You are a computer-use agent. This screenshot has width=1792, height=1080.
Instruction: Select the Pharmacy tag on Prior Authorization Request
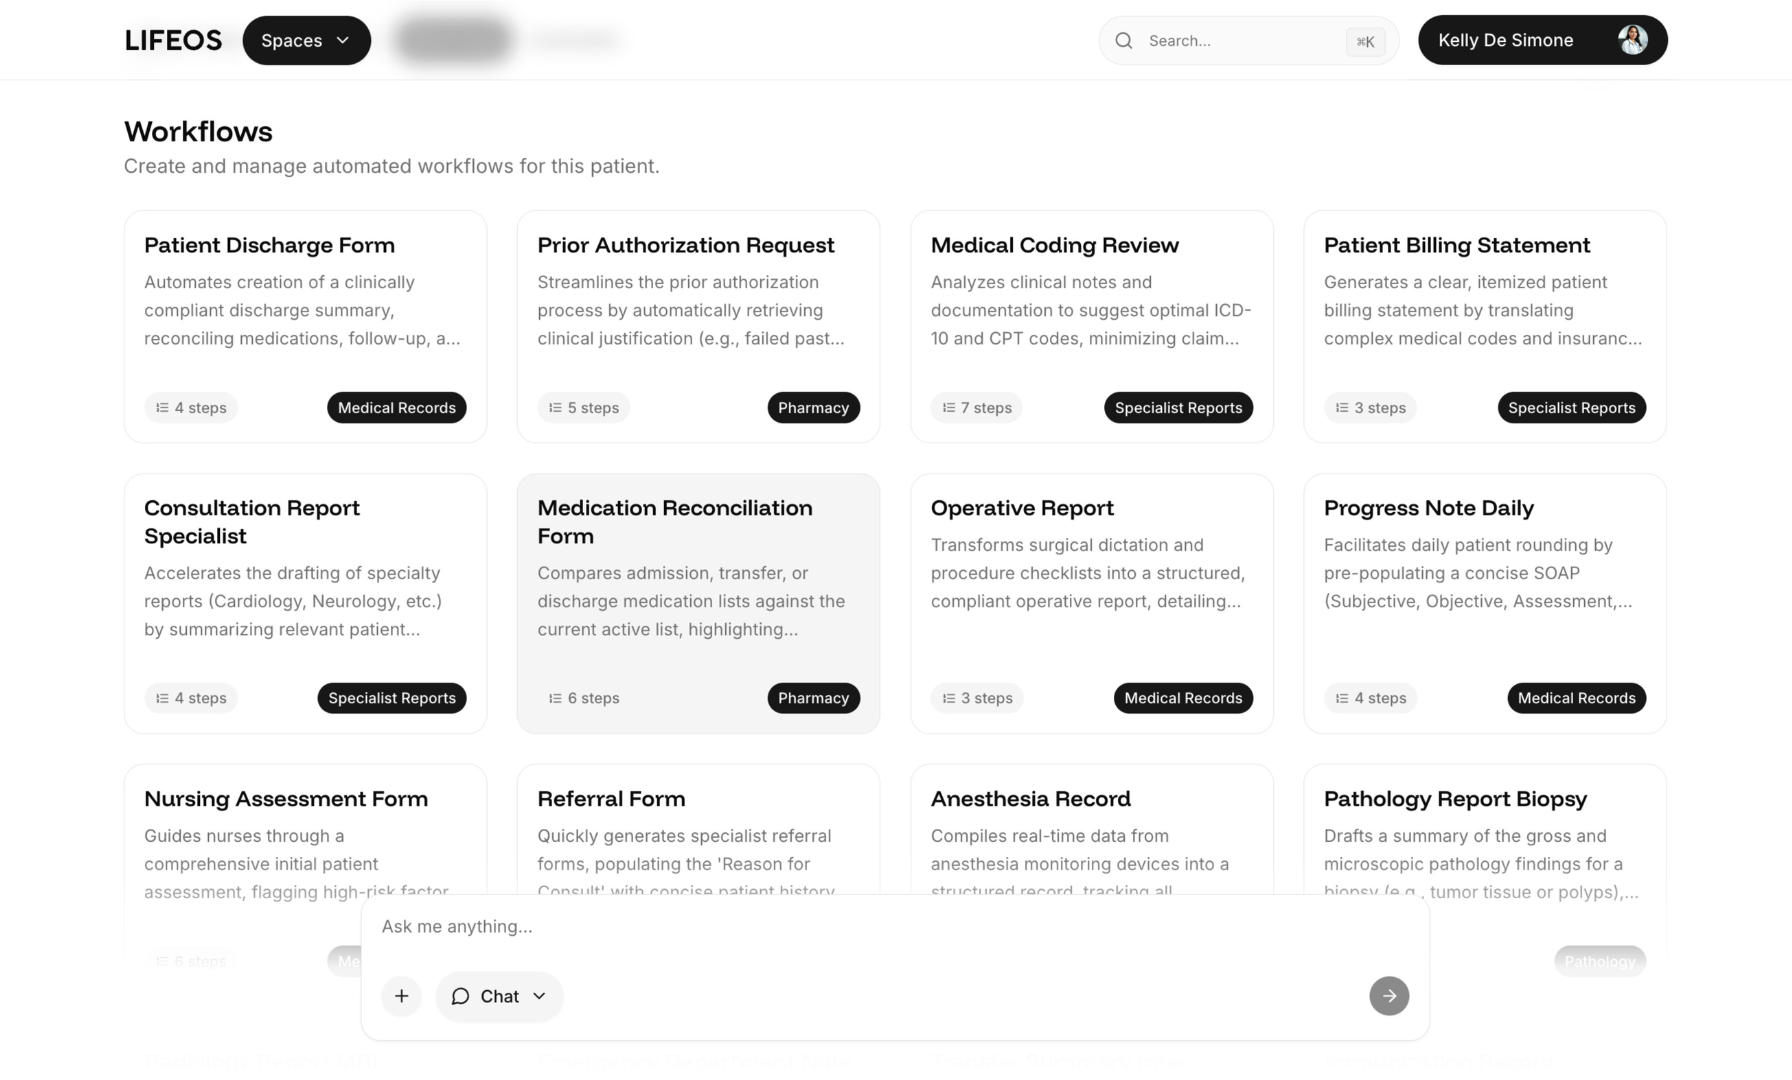813,408
